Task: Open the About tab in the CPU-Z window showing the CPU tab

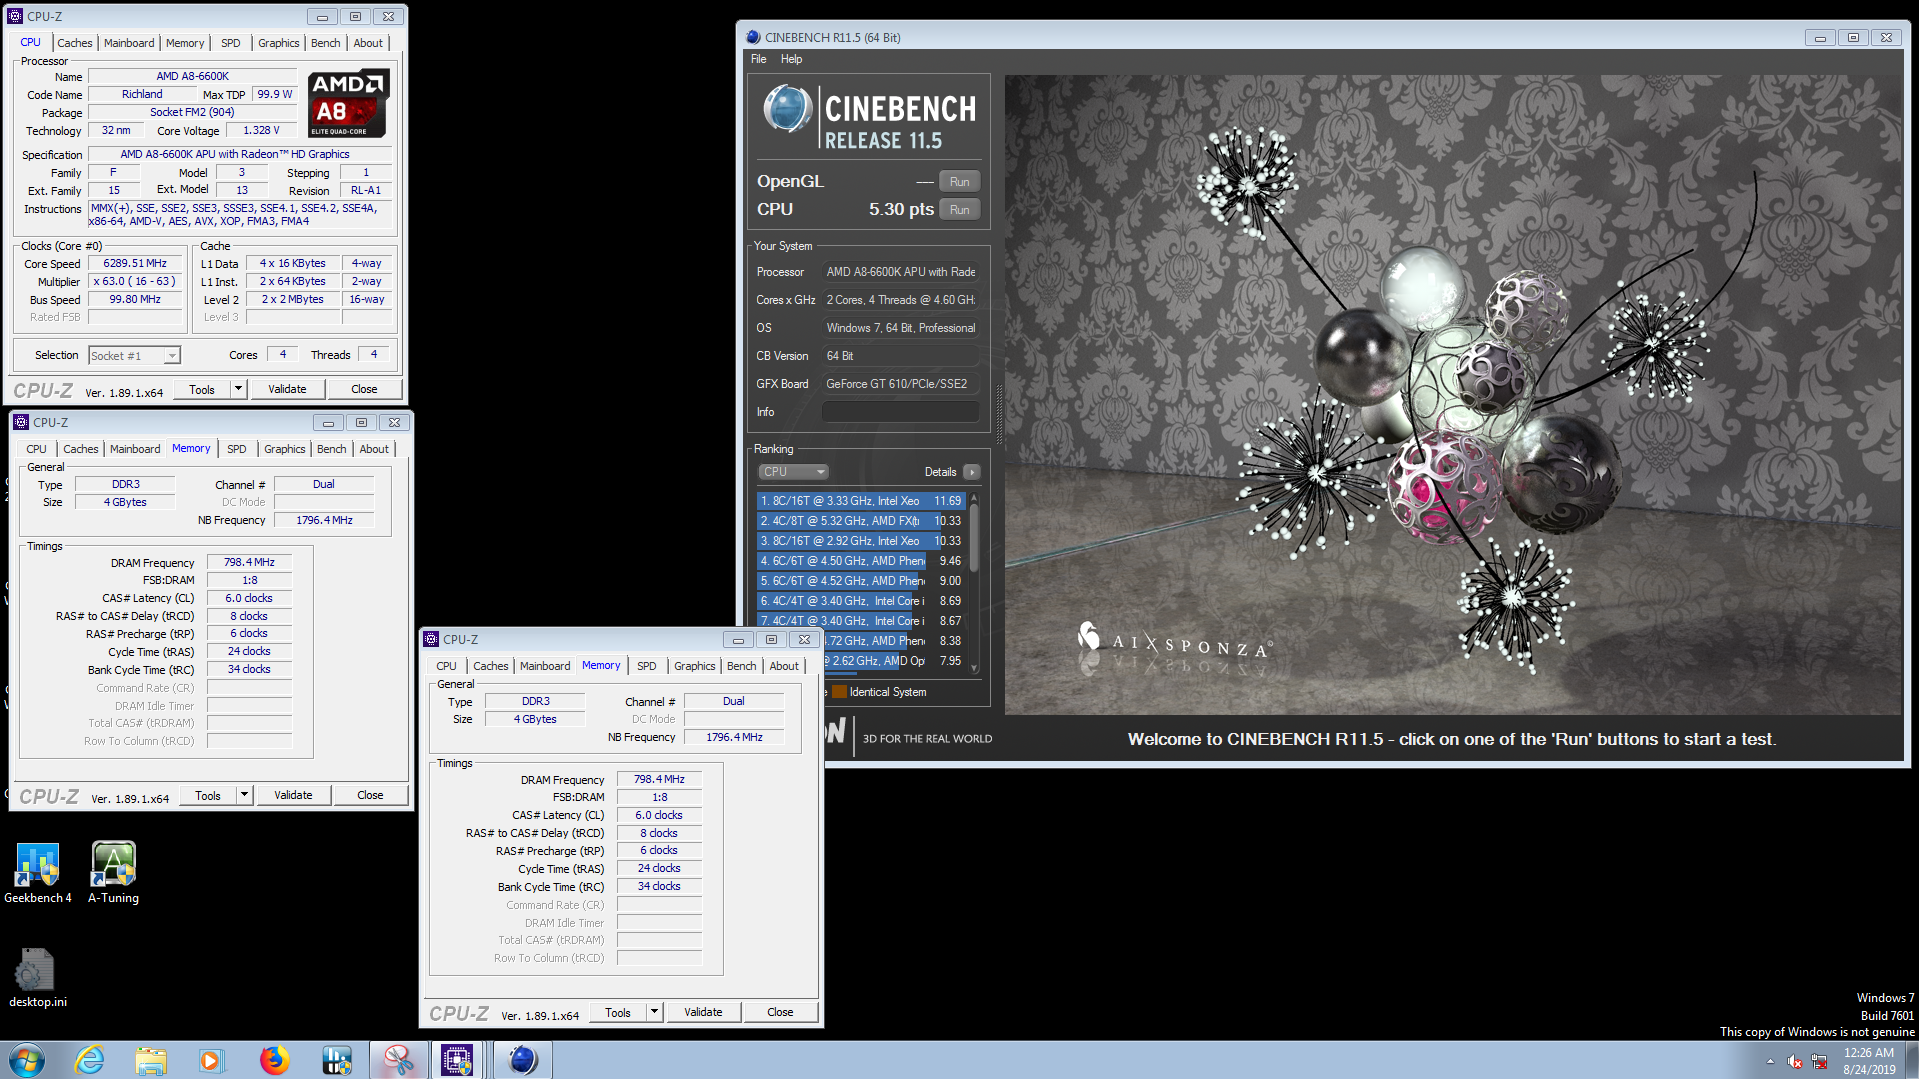Action: coord(368,43)
